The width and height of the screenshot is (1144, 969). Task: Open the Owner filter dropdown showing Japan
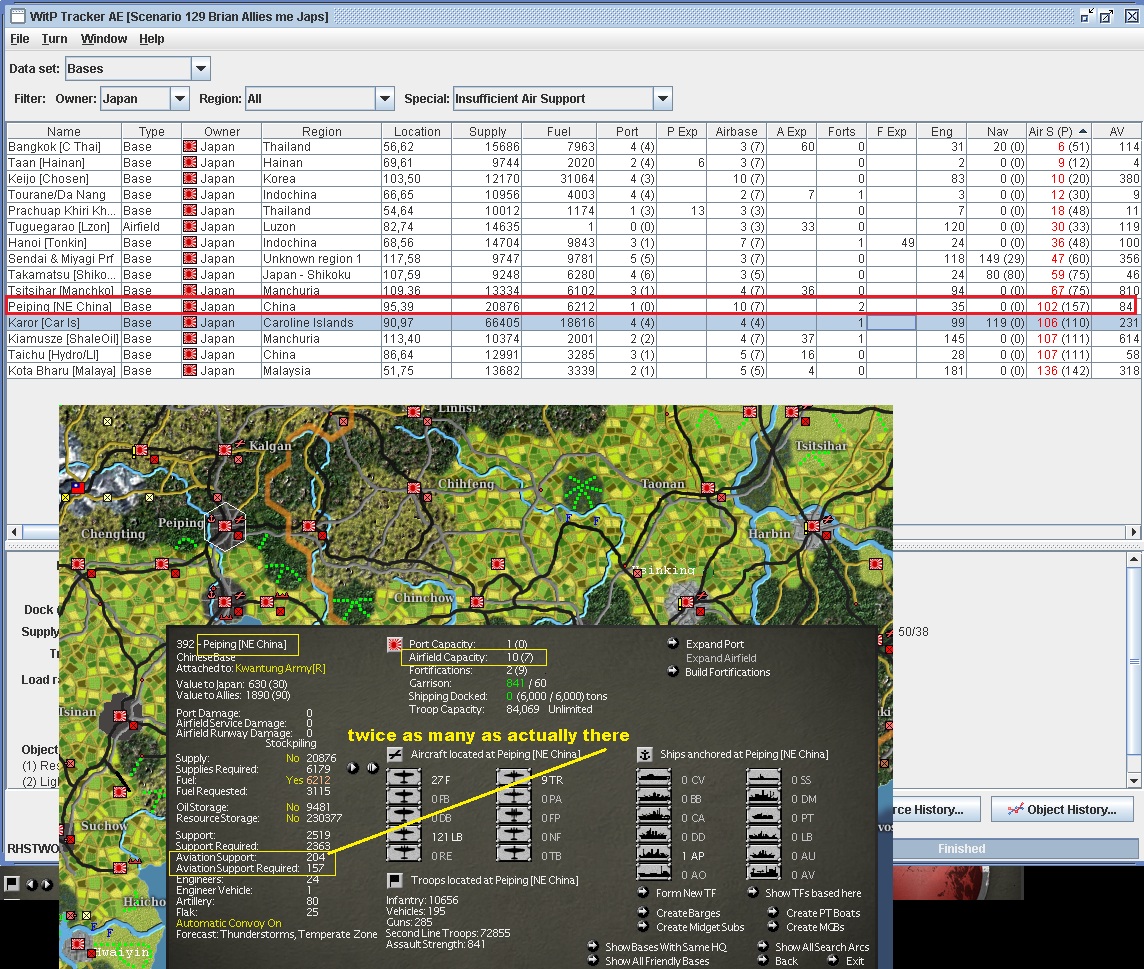pyautogui.click(x=179, y=99)
